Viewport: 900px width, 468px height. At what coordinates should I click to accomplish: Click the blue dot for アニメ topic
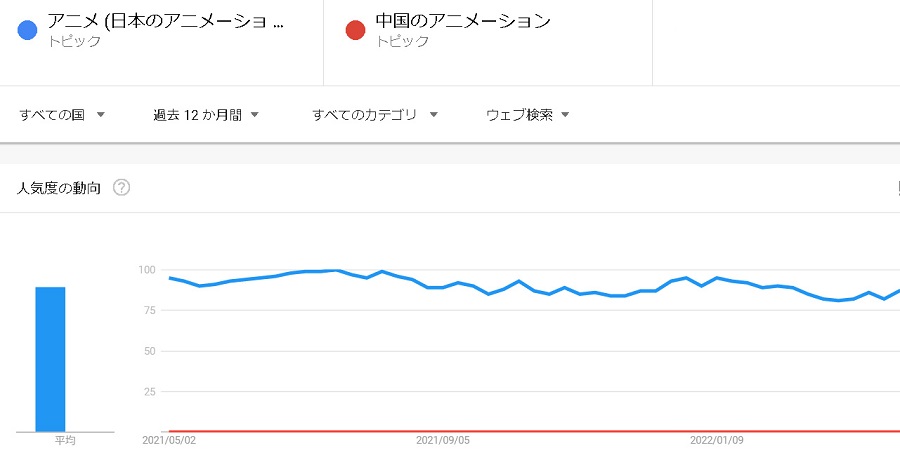[28, 30]
